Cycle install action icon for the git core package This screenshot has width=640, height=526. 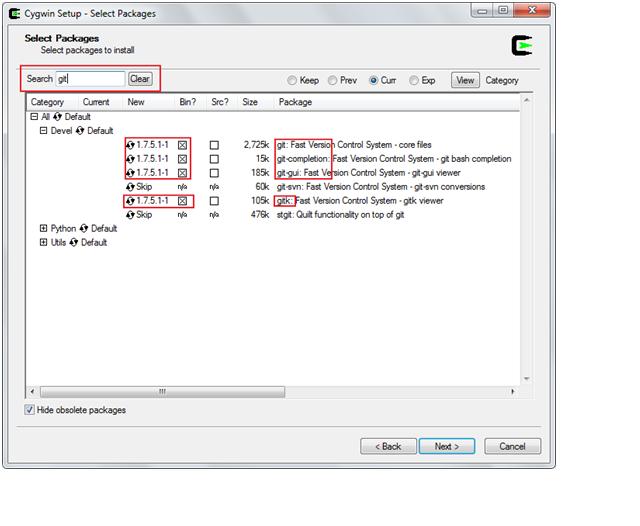(131, 145)
